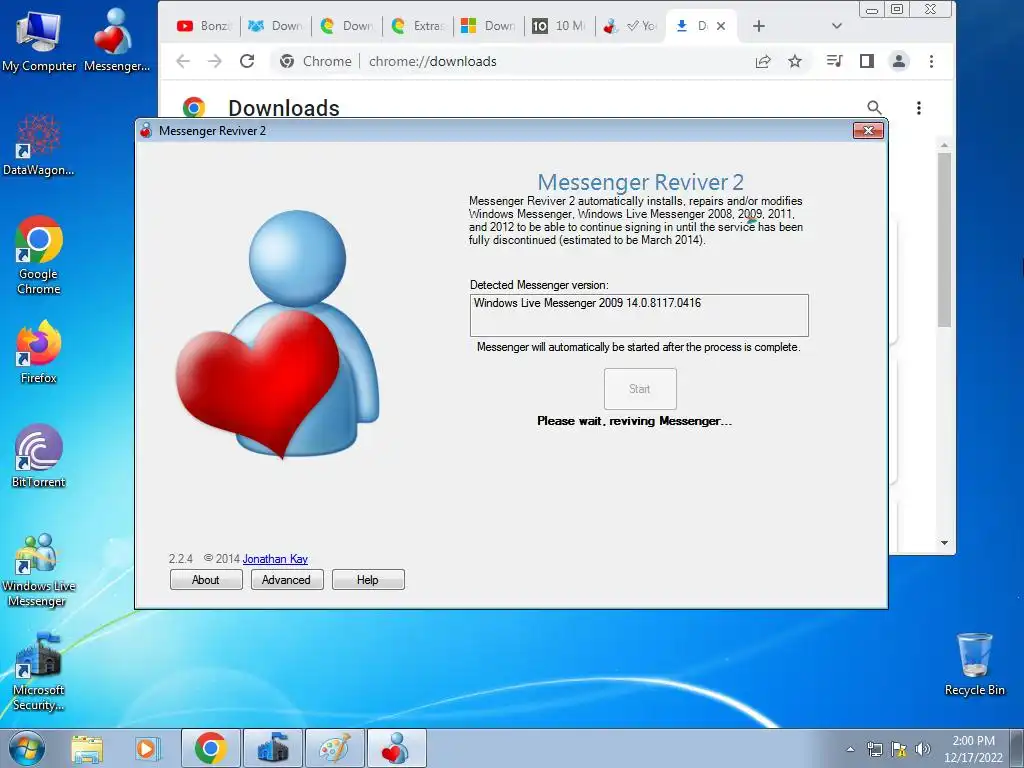Open the Recycle Bin
Image resolution: width=1024 pixels, height=768 pixels.
[974, 665]
